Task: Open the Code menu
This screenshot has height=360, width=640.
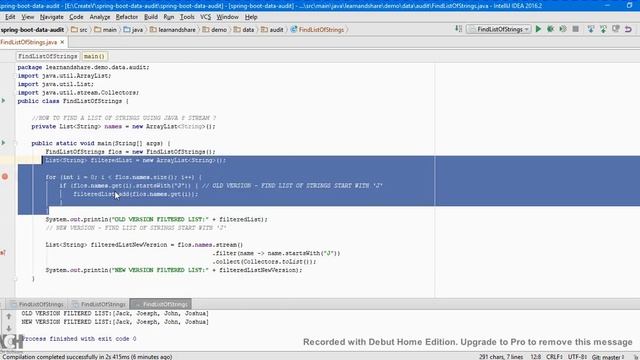Action: tap(76, 17)
